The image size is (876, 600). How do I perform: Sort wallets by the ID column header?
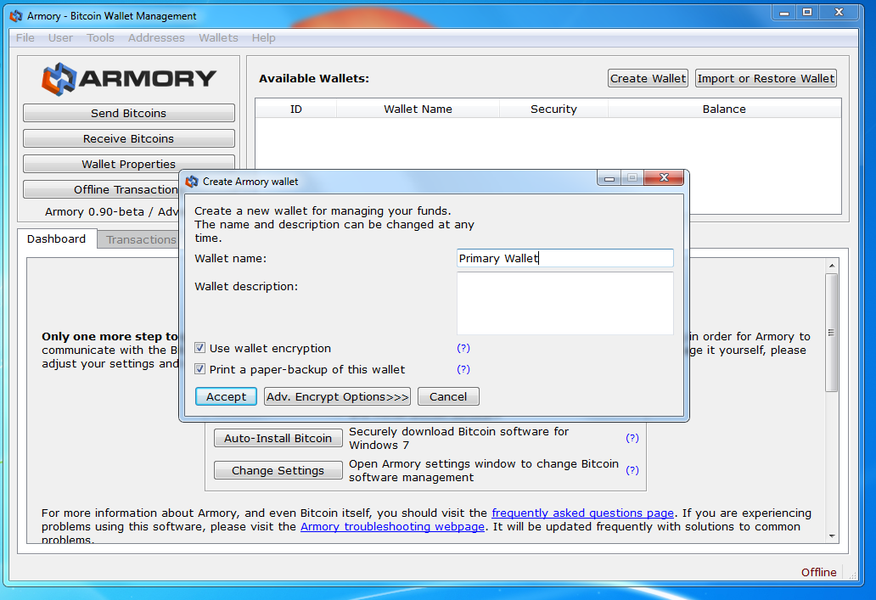click(x=296, y=109)
